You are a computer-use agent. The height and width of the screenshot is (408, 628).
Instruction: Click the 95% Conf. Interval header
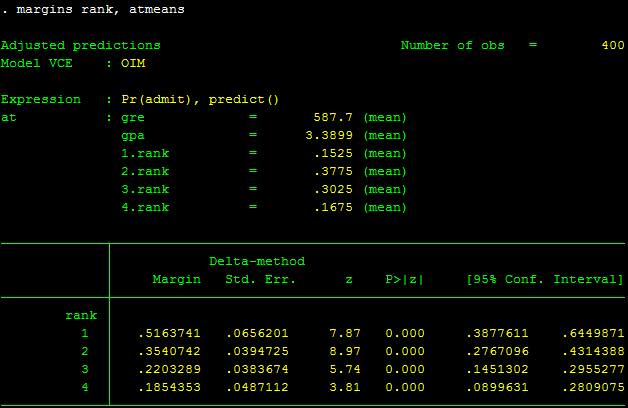(x=545, y=280)
